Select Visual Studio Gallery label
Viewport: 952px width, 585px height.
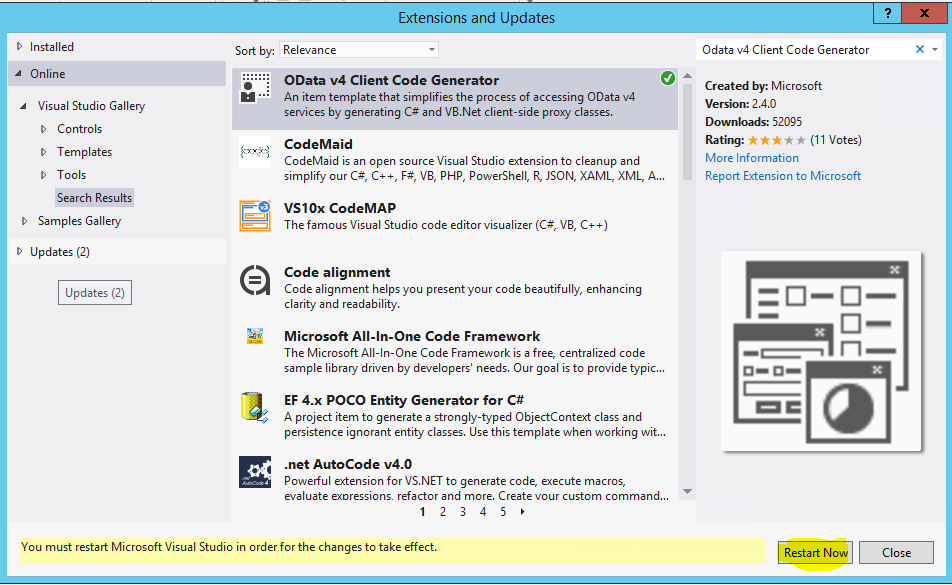click(x=91, y=106)
